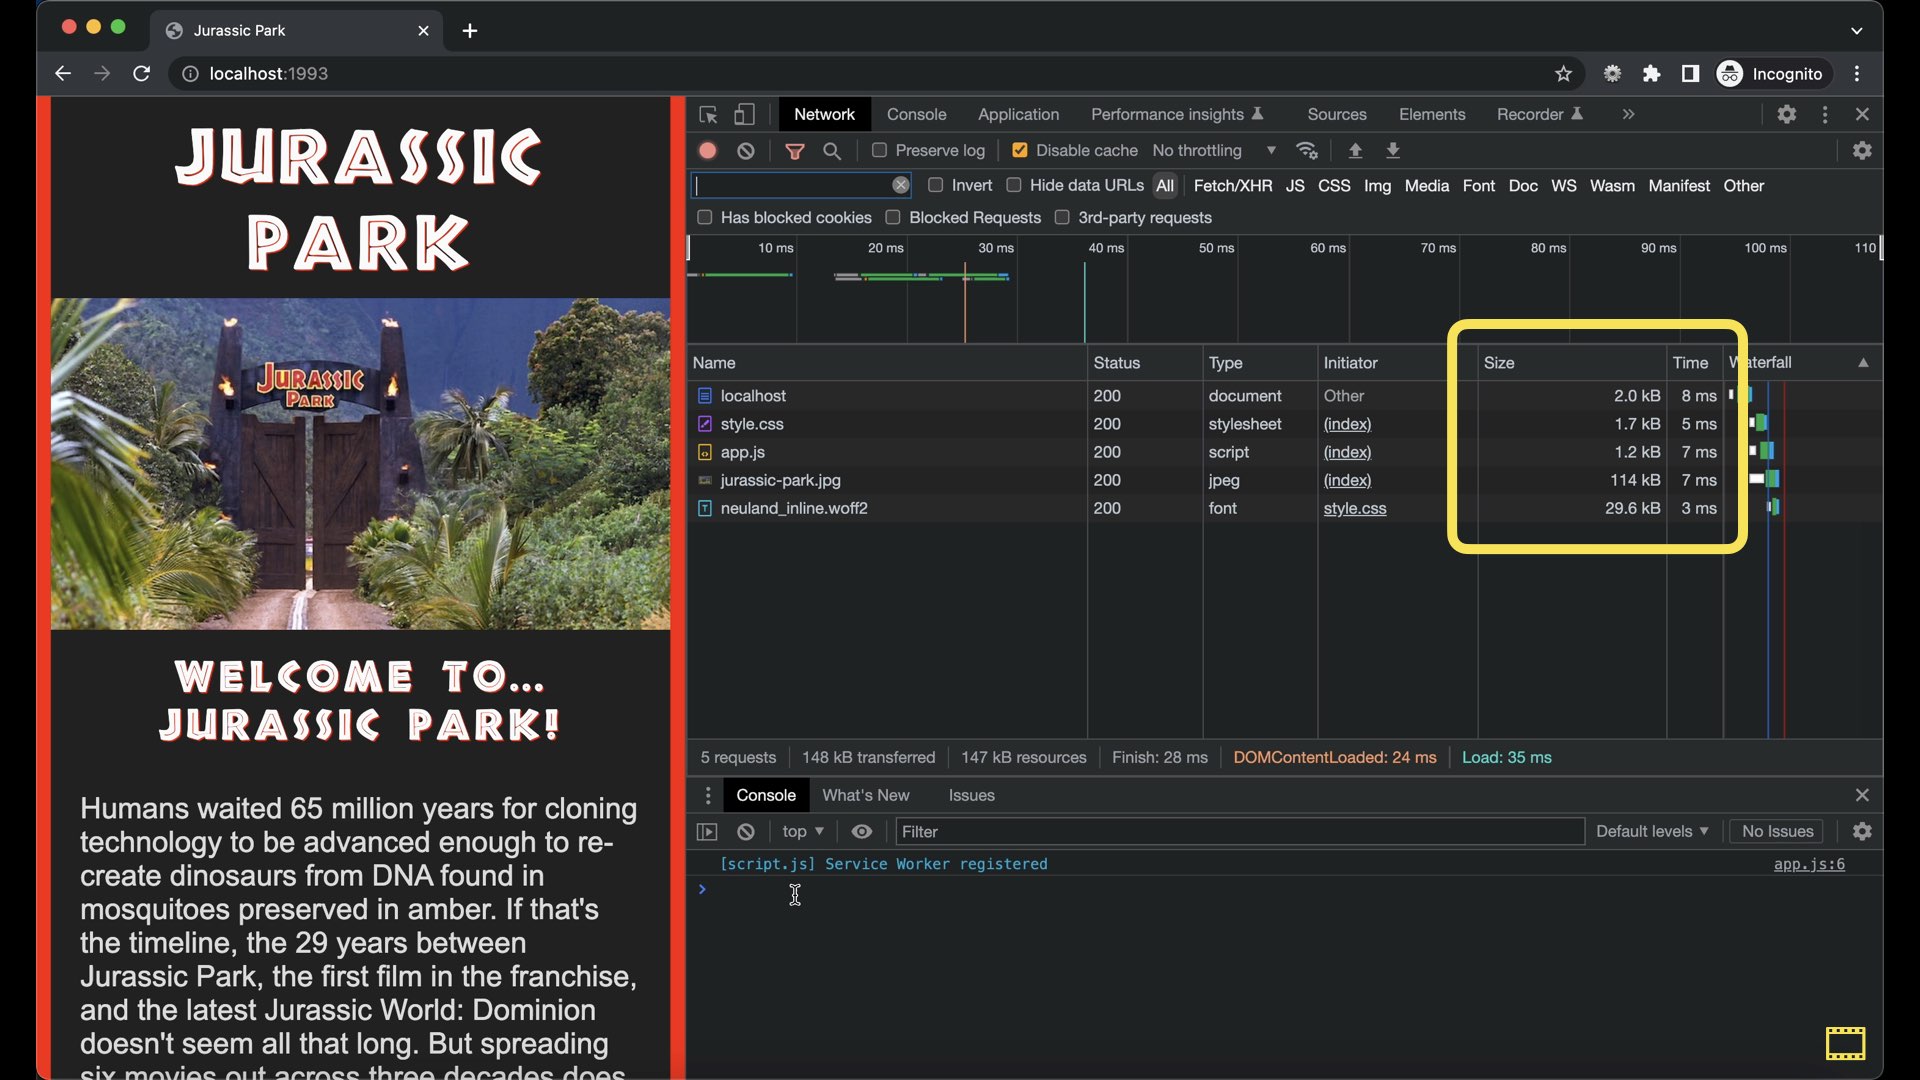
Task: Select the inspect element picker tool
Action: (708, 115)
